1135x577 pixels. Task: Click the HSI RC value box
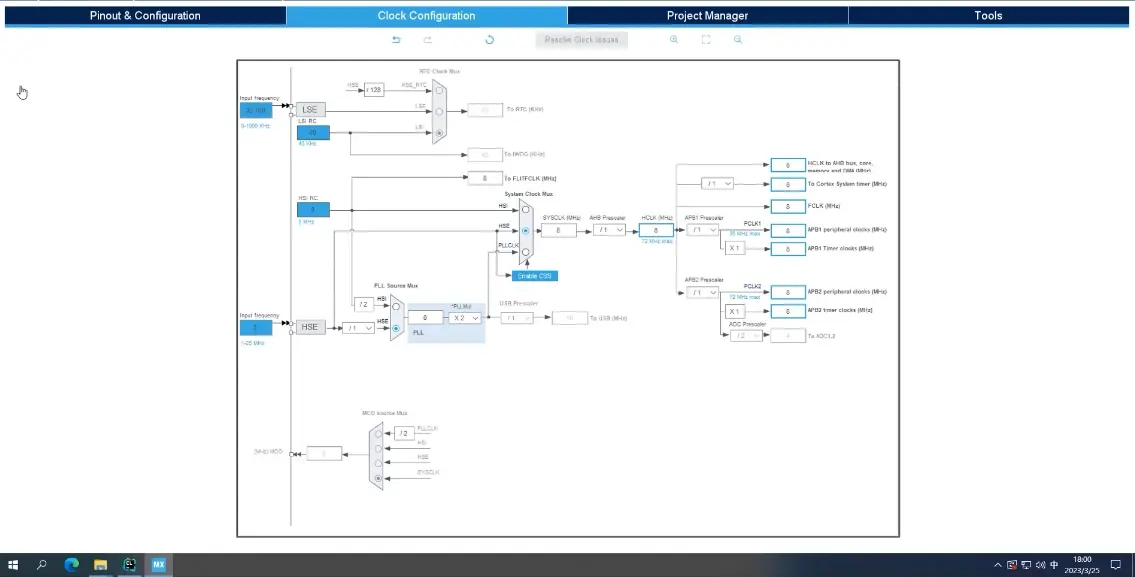click(x=313, y=209)
